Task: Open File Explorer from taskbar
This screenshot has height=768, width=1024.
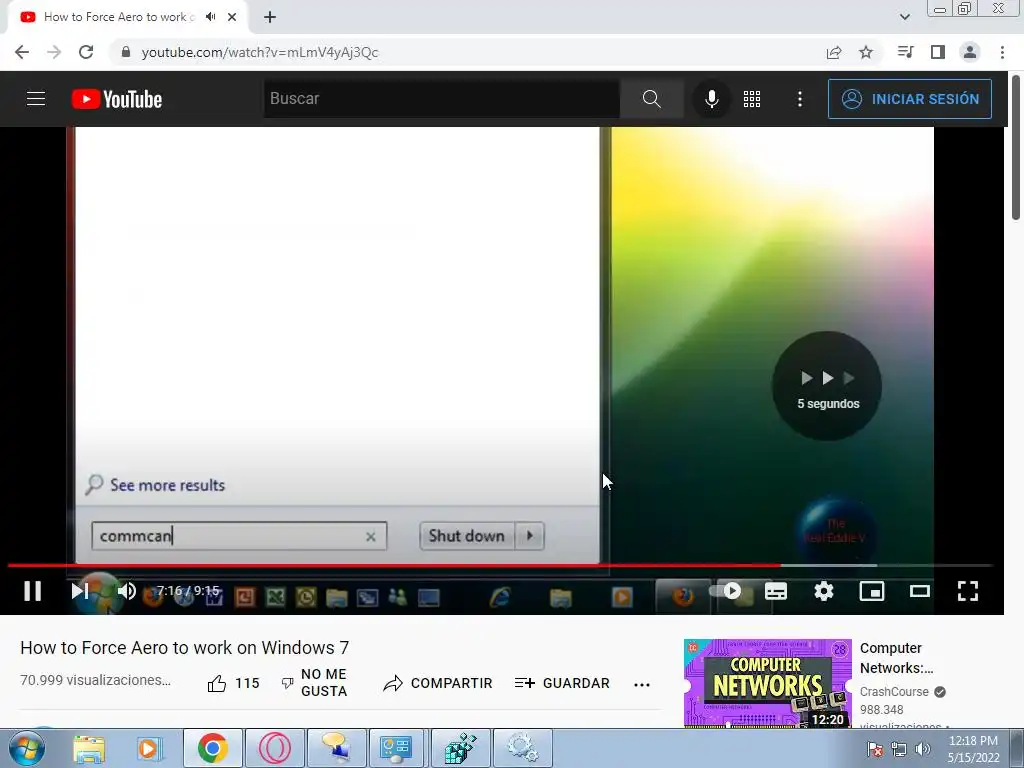Action: tap(89, 748)
